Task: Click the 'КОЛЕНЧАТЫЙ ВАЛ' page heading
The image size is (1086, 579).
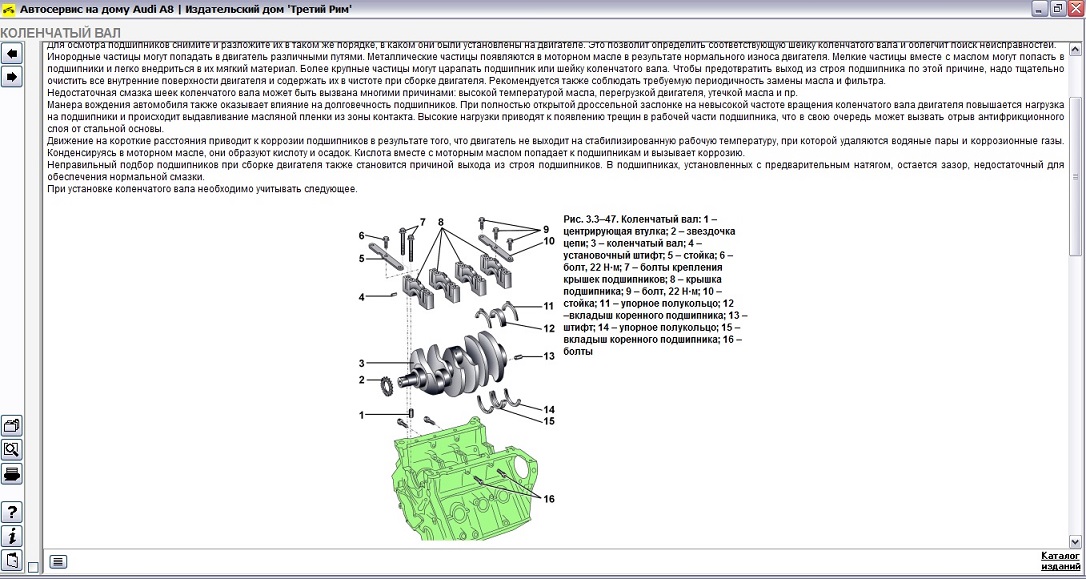Action: [x=53, y=31]
